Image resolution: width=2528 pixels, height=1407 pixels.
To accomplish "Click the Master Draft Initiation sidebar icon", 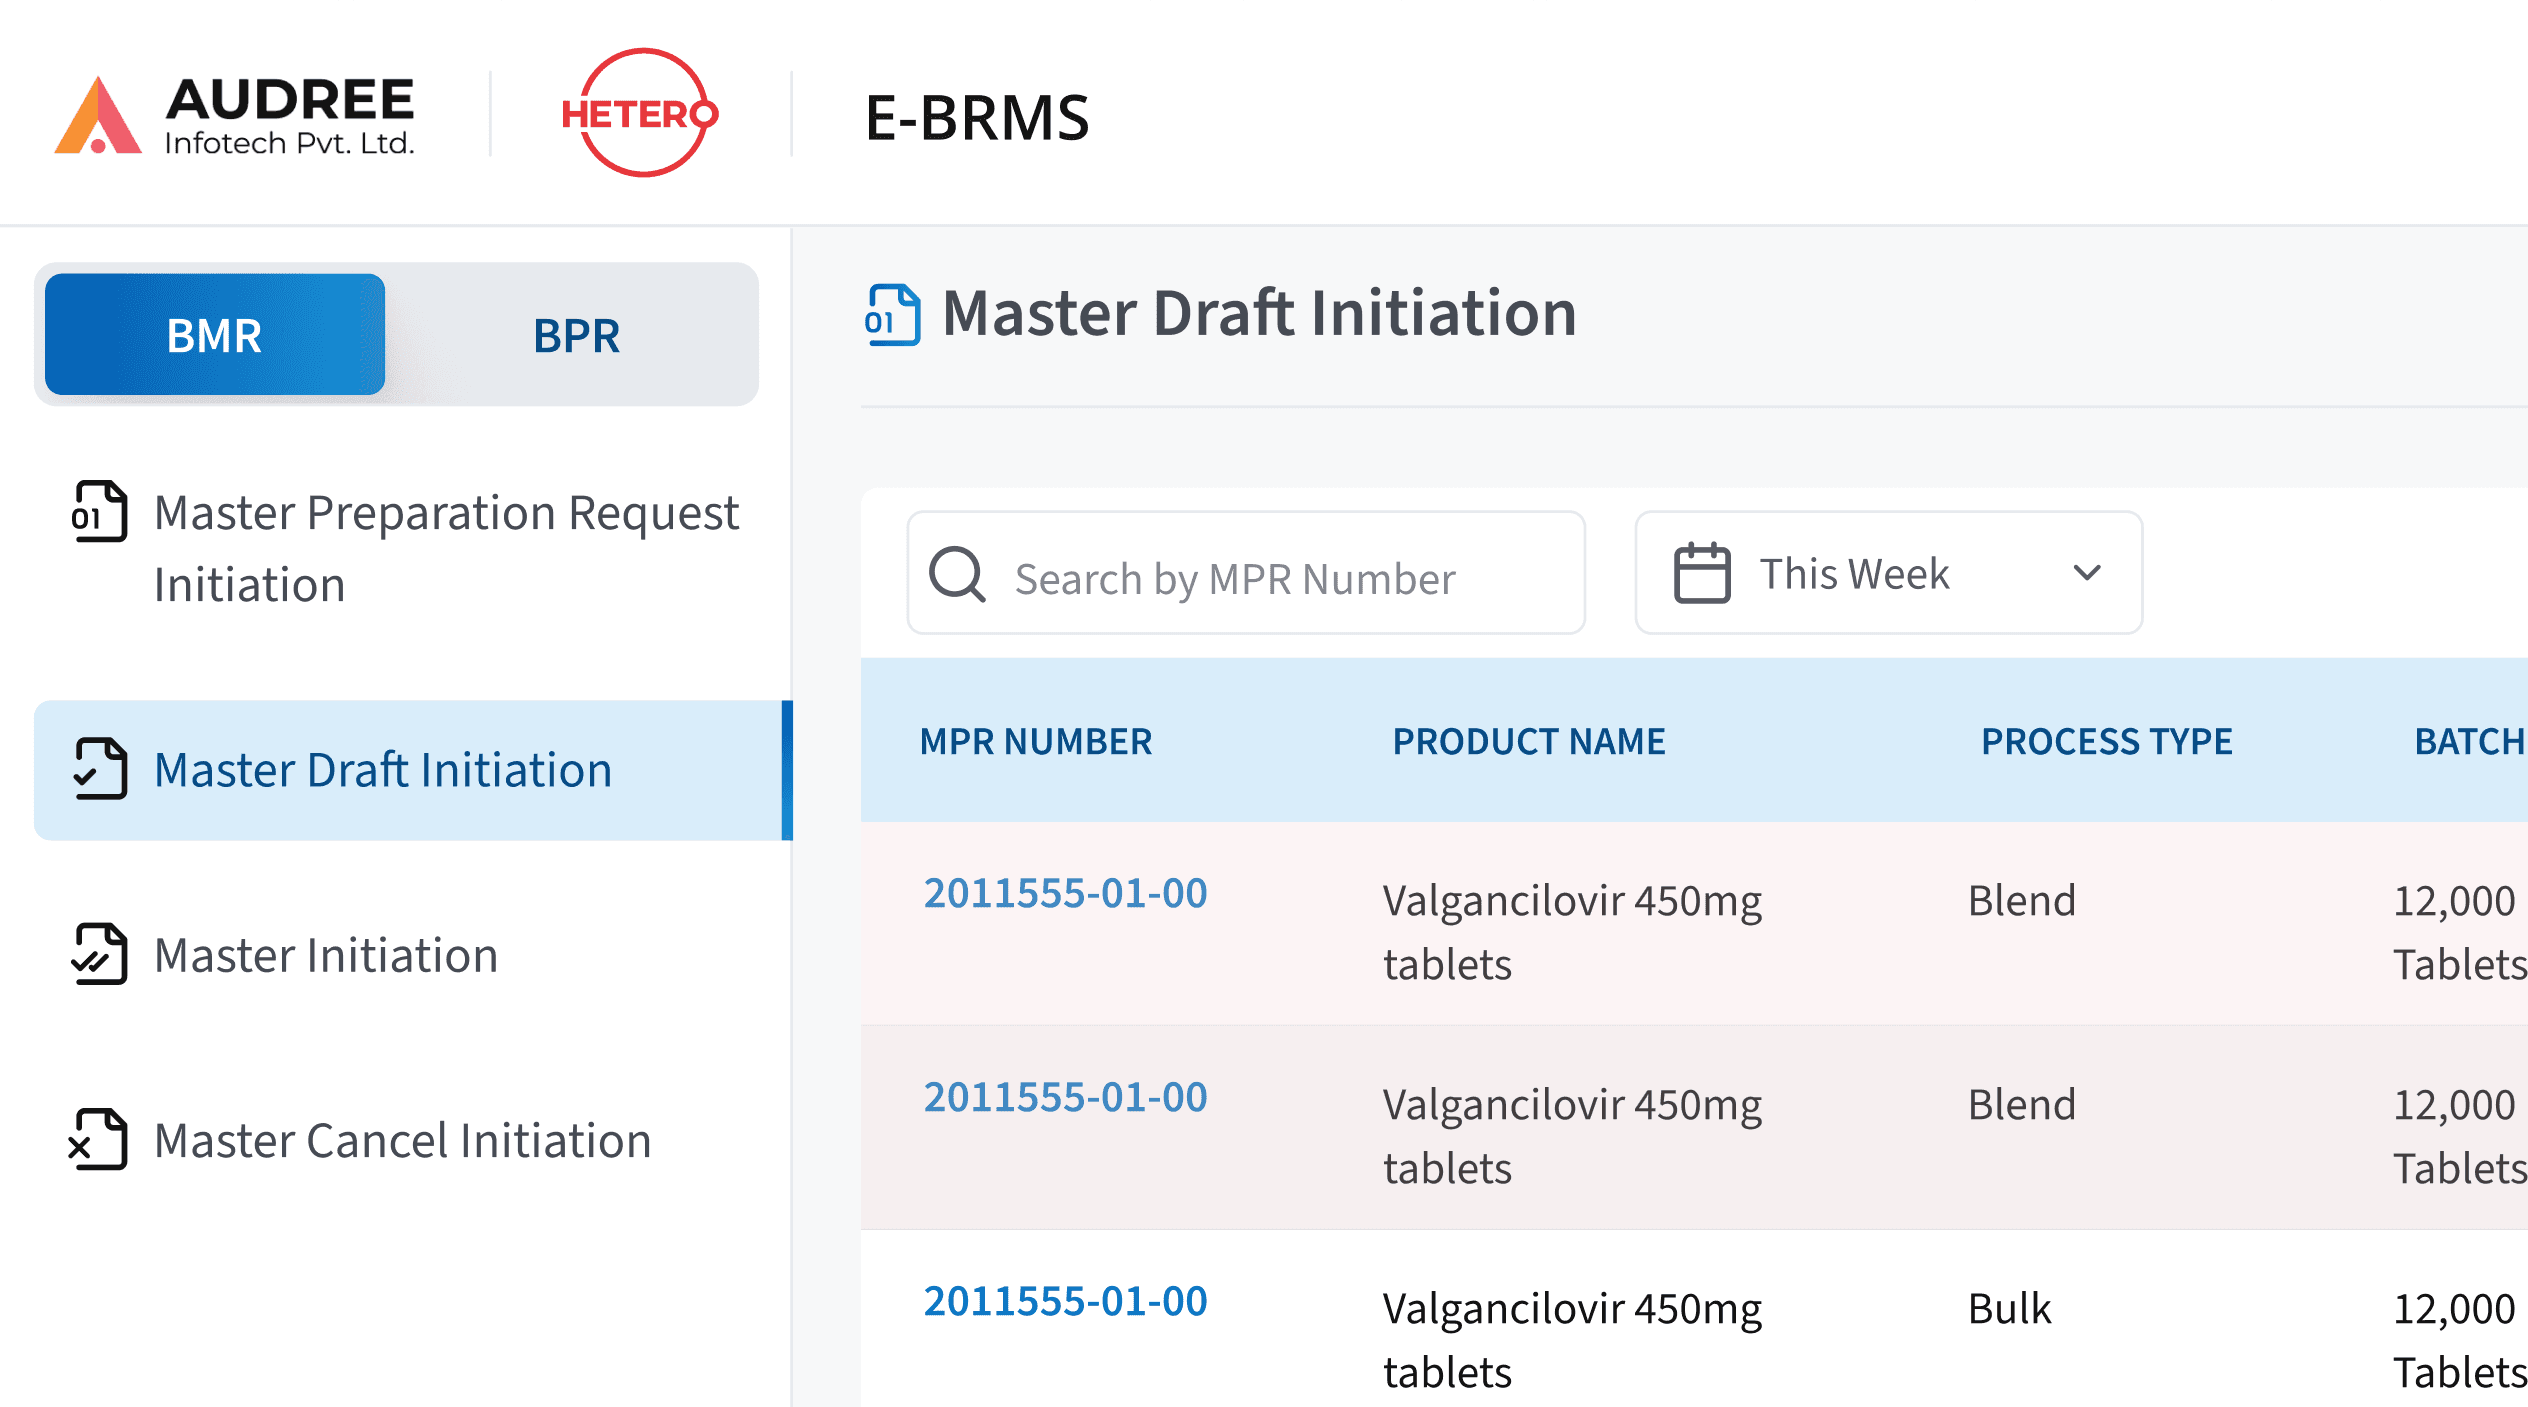I will pos(99,769).
